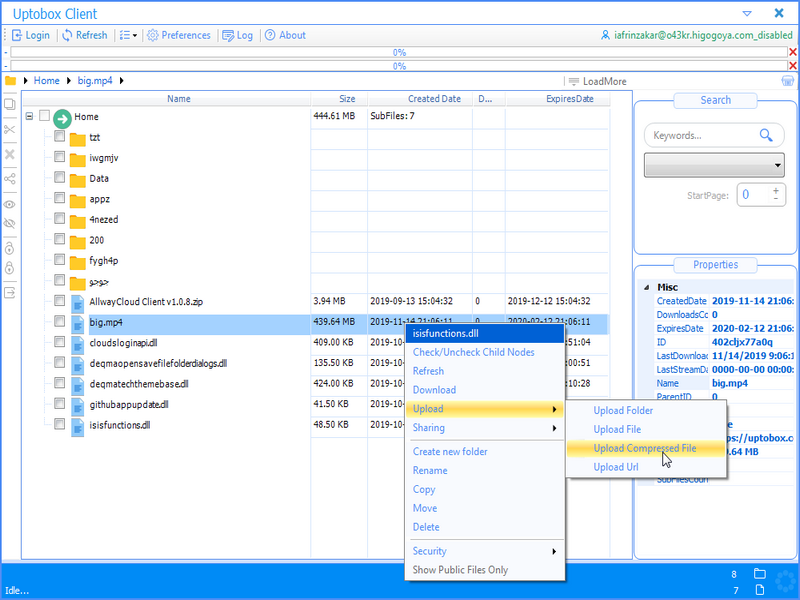Click the second 0% progress bar
The image size is (800, 600).
point(399,66)
